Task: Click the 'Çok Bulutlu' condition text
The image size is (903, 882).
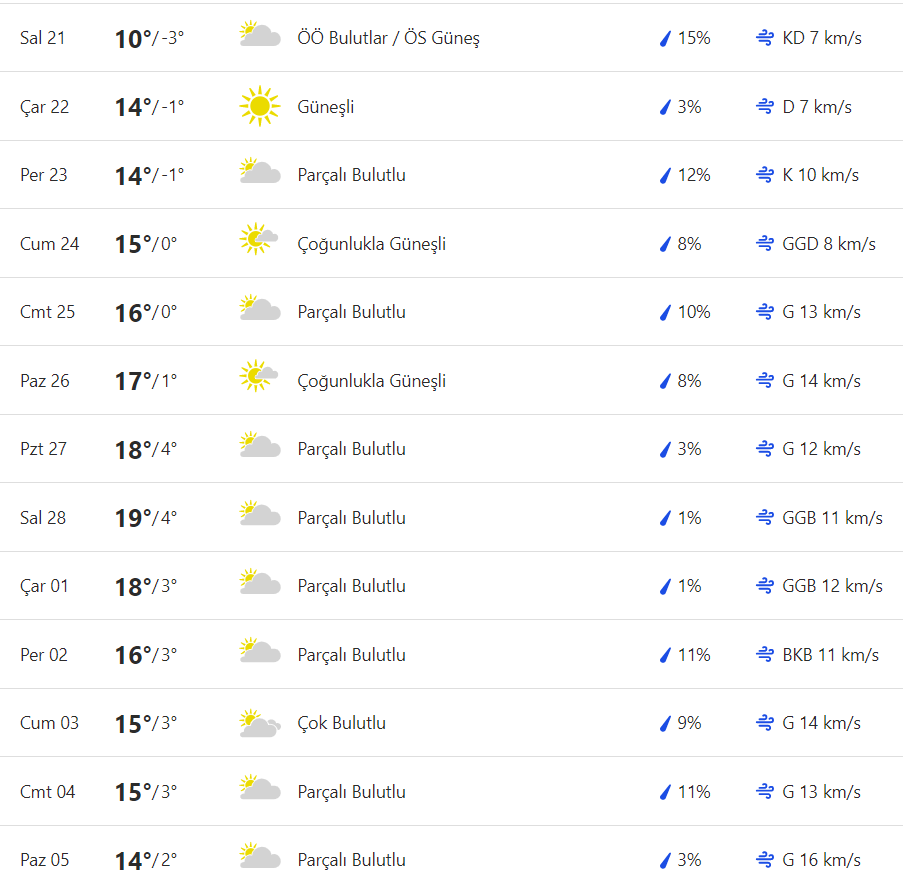Action: pyautogui.click(x=341, y=723)
